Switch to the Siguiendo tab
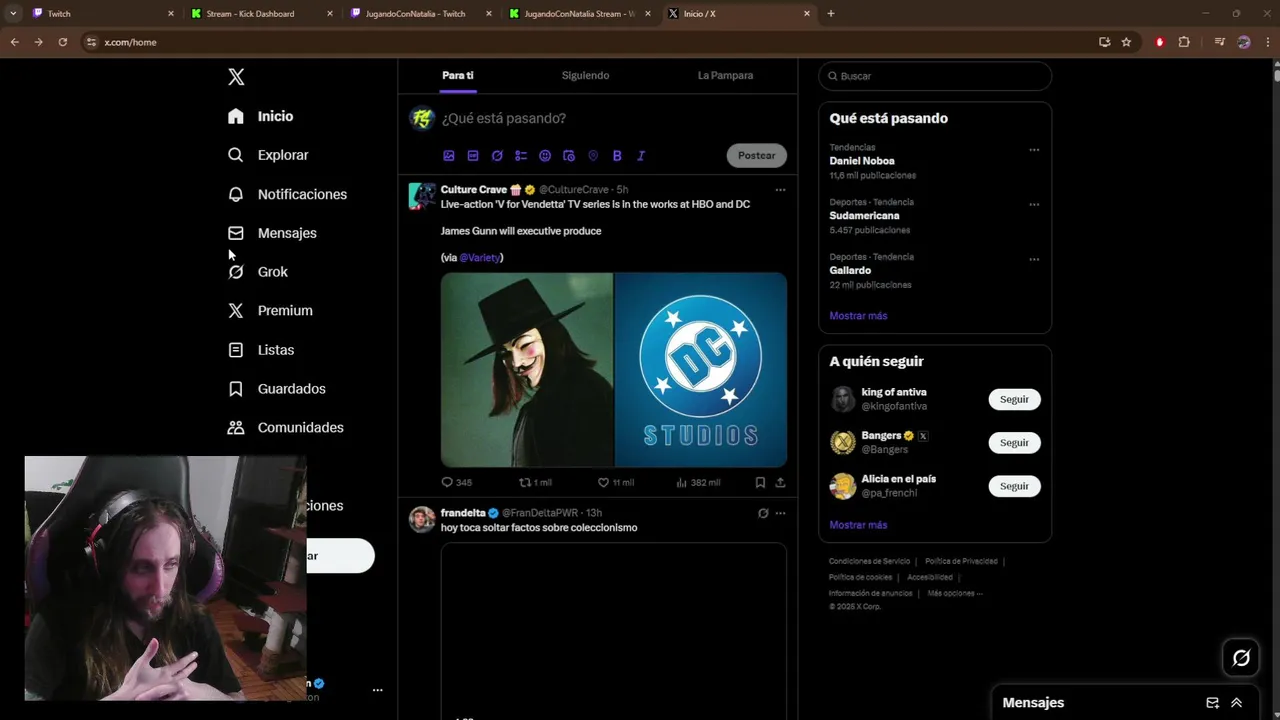Image resolution: width=1280 pixels, height=720 pixels. [585, 76]
